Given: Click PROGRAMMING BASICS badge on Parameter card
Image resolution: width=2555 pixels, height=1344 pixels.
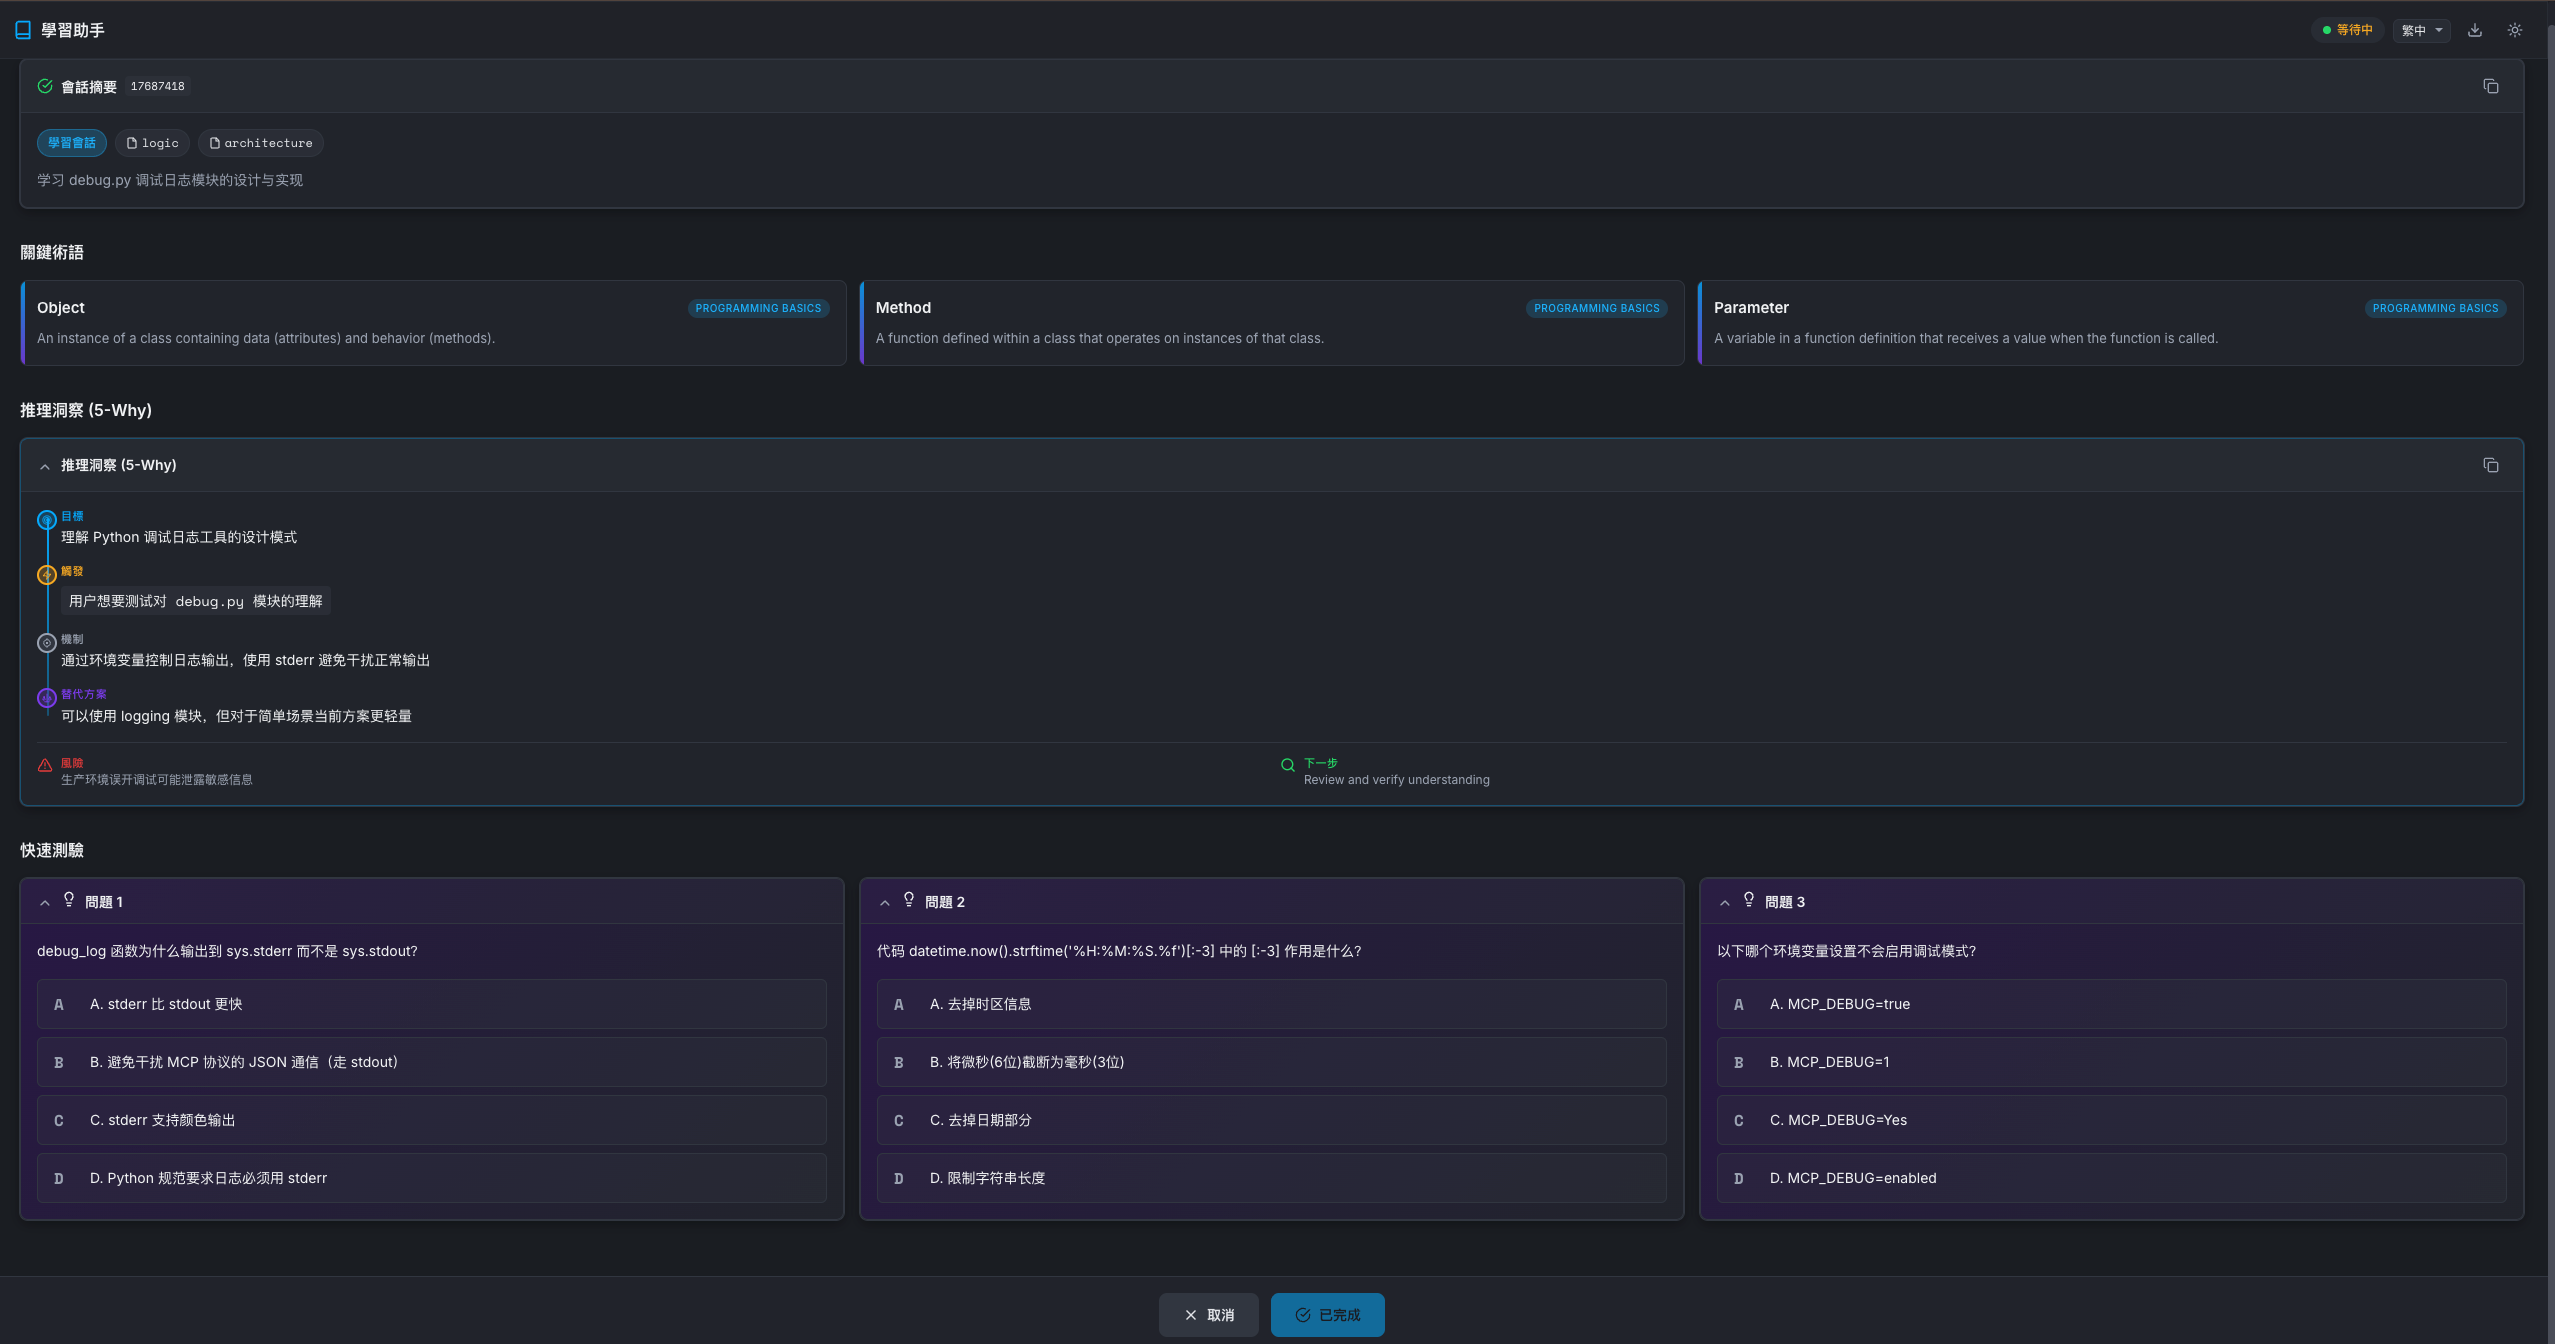Looking at the screenshot, I should (2435, 308).
